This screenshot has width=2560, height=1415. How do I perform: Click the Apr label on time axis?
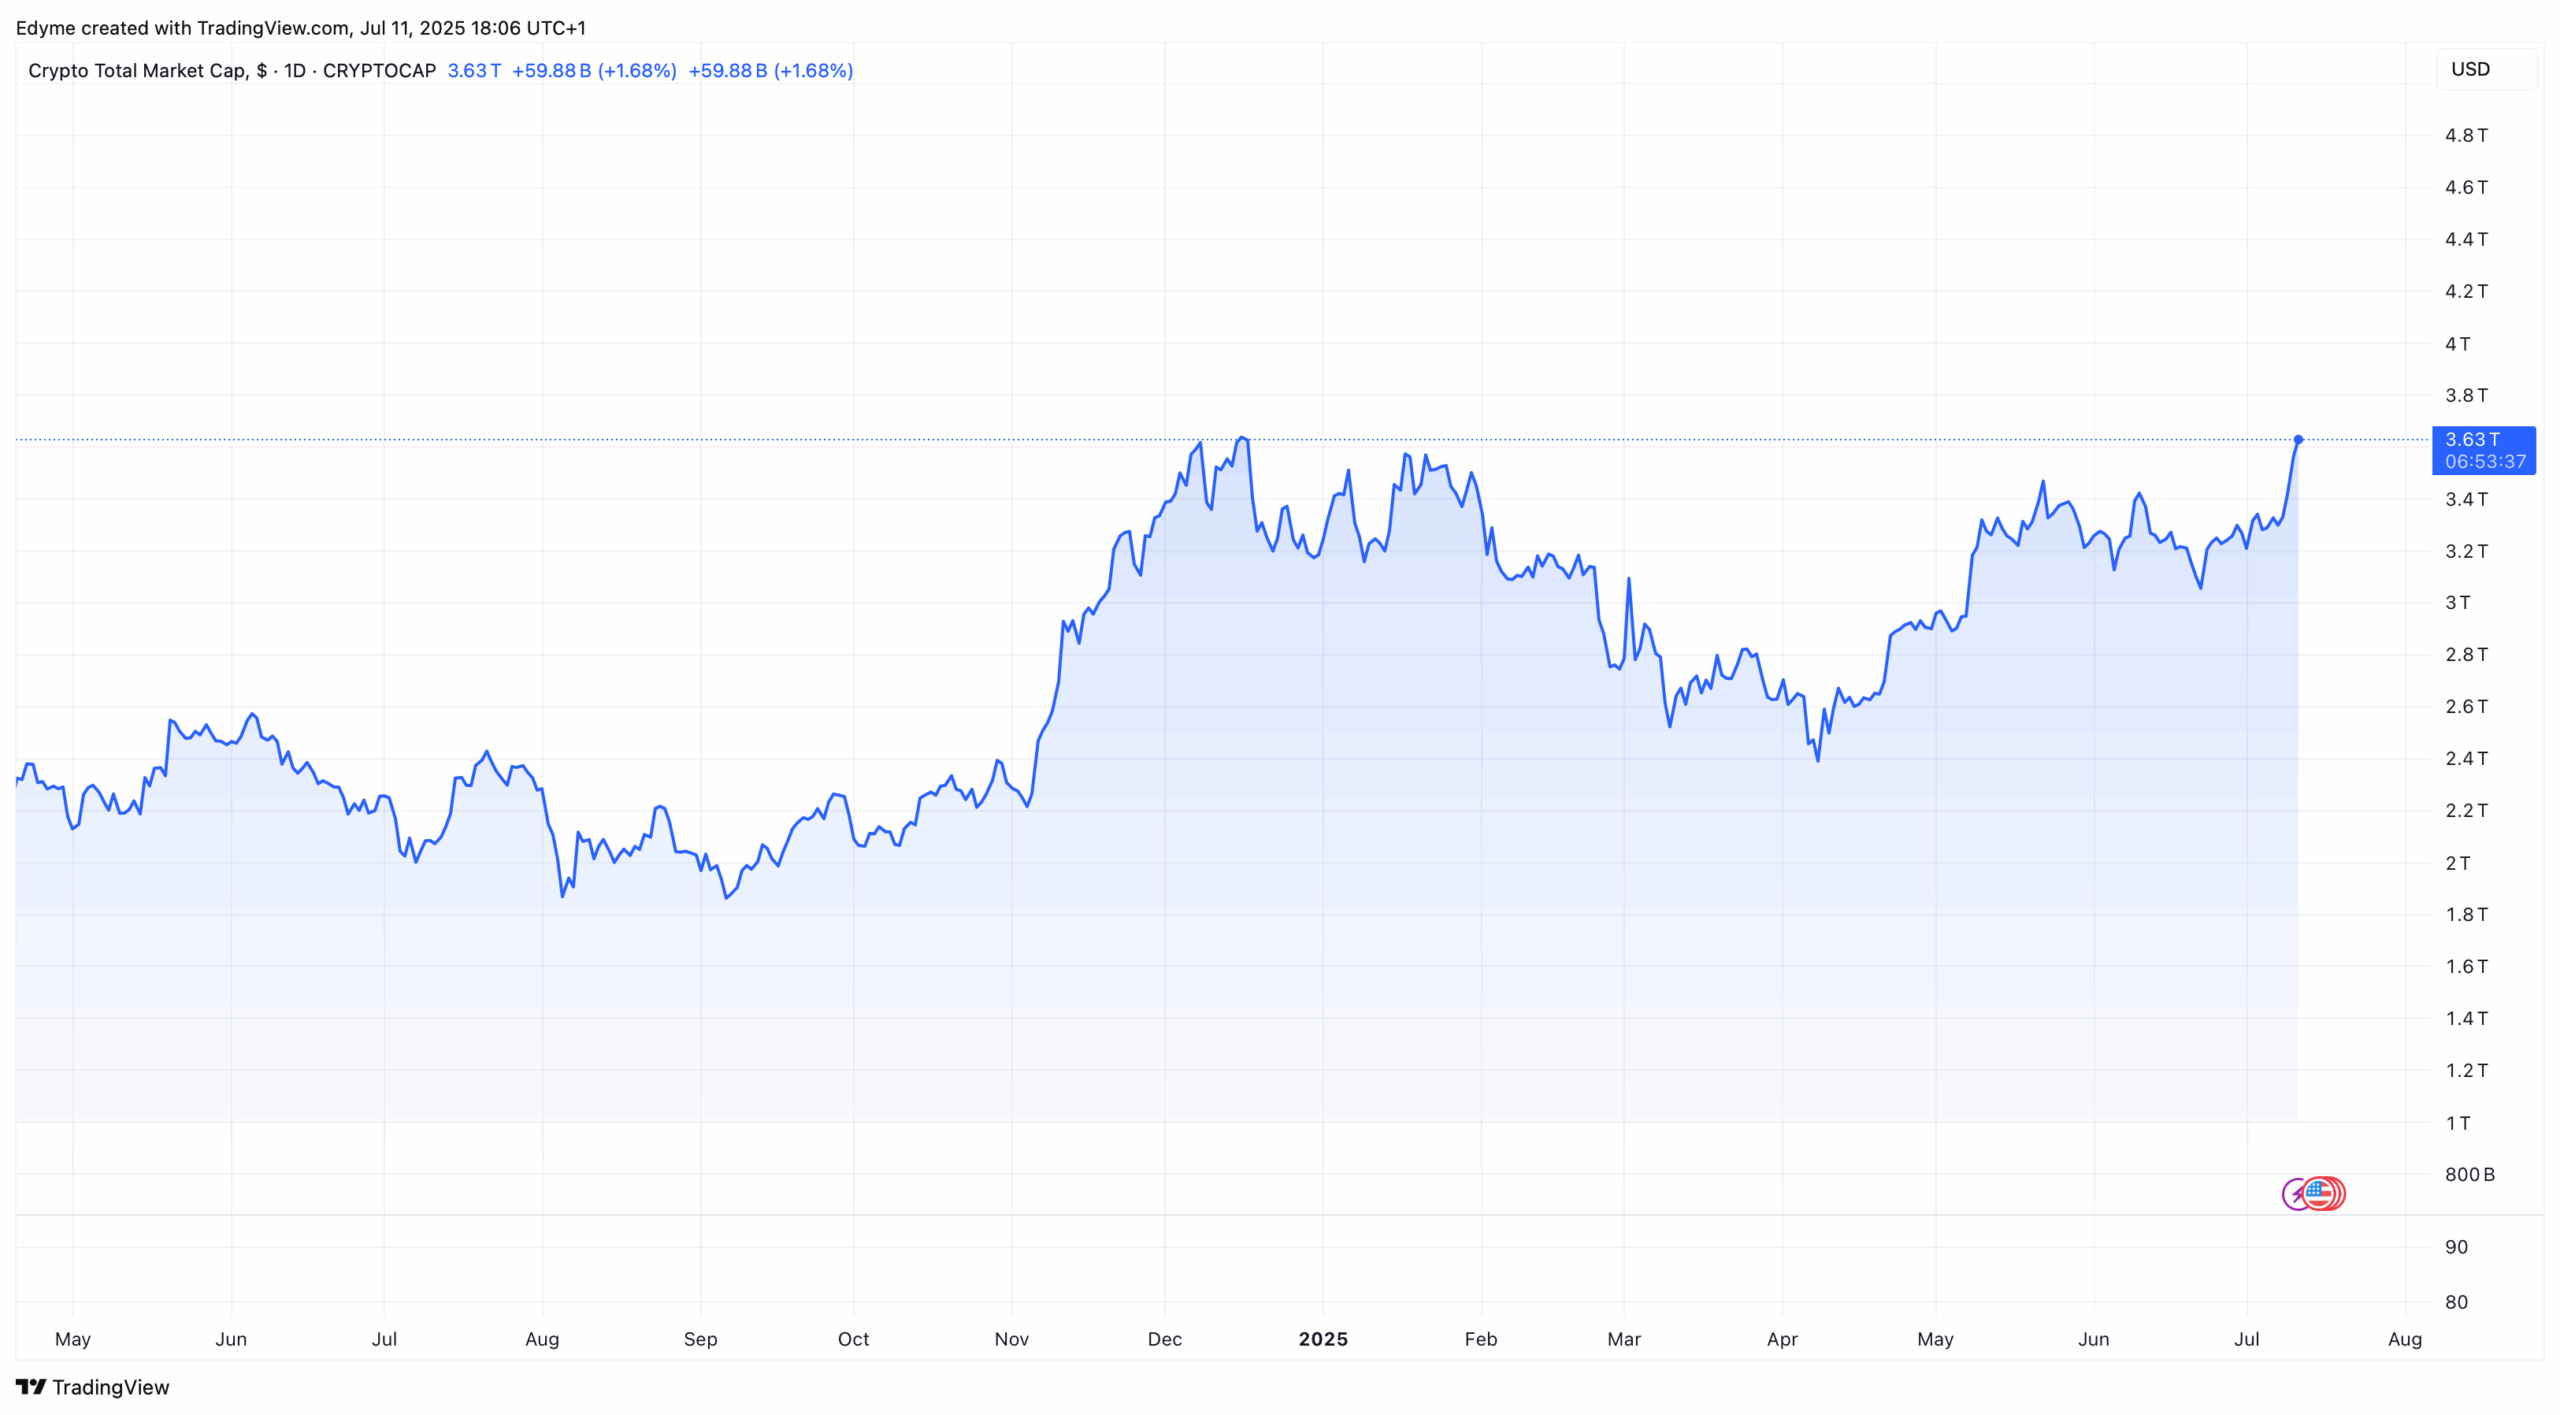(1782, 1339)
